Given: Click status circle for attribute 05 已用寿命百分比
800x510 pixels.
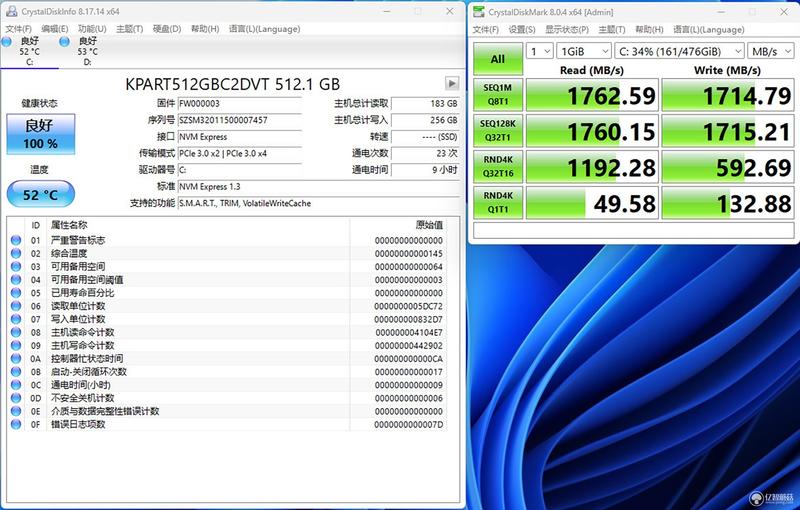Looking at the screenshot, I should [16, 293].
